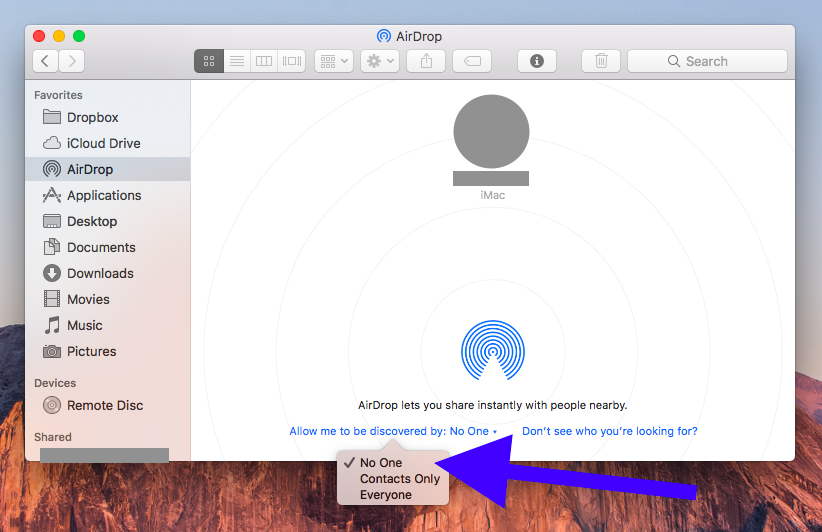Click the Devices section header
This screenshot has width=822, height=532.
[55, 383]
